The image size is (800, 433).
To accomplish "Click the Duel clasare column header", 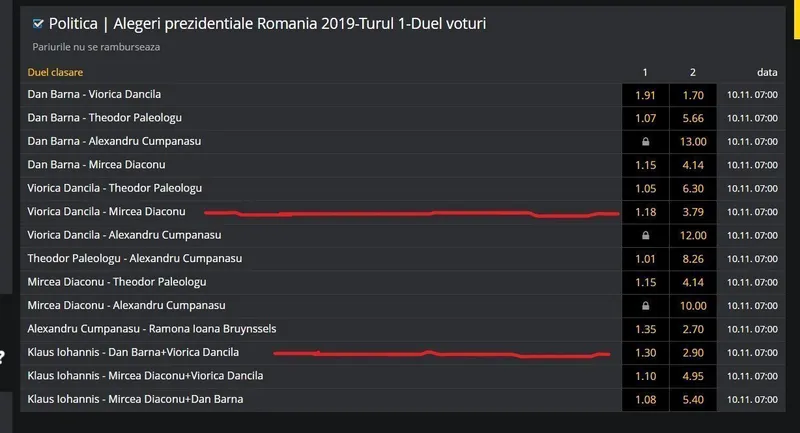I will click(x=55, y=73).
